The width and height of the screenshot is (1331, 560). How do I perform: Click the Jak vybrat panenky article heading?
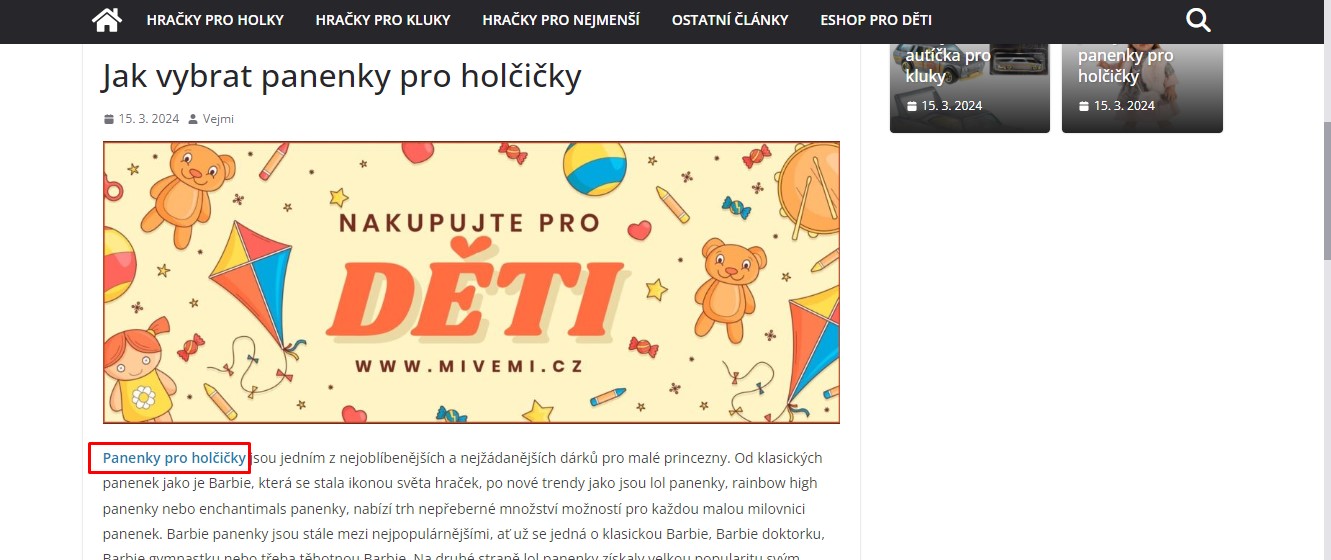click(341, 76)
